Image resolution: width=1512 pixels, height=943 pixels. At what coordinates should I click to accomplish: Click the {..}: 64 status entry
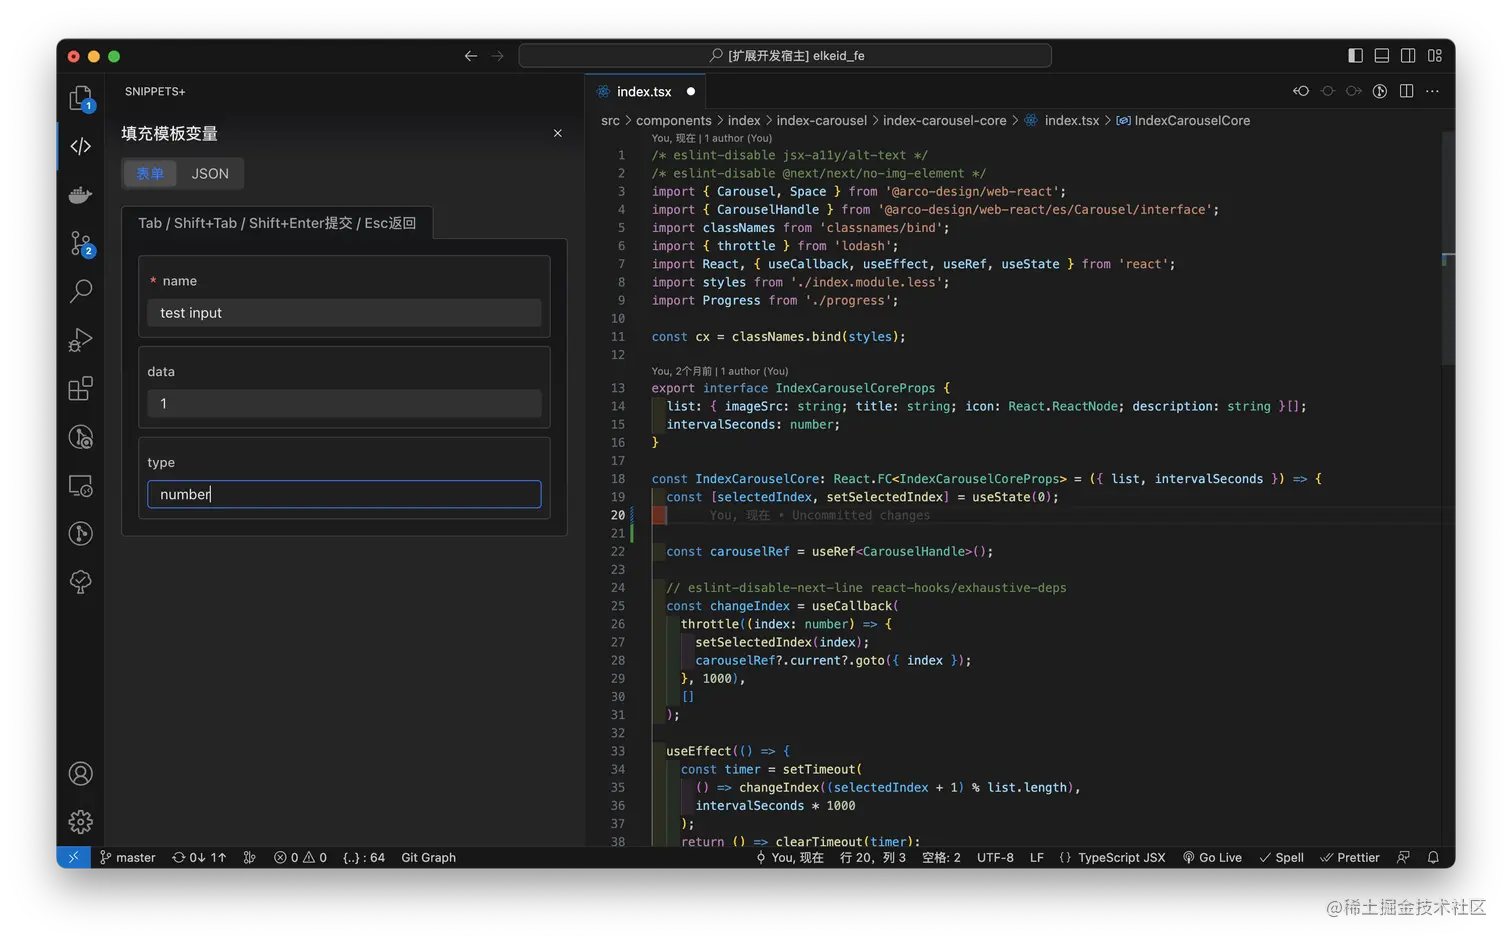364,858
